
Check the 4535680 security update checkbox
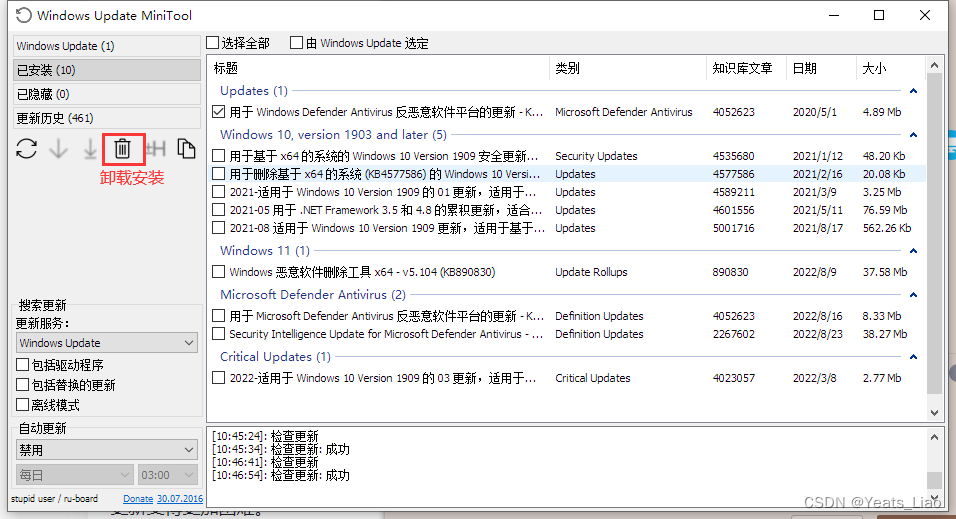point(218,156)
